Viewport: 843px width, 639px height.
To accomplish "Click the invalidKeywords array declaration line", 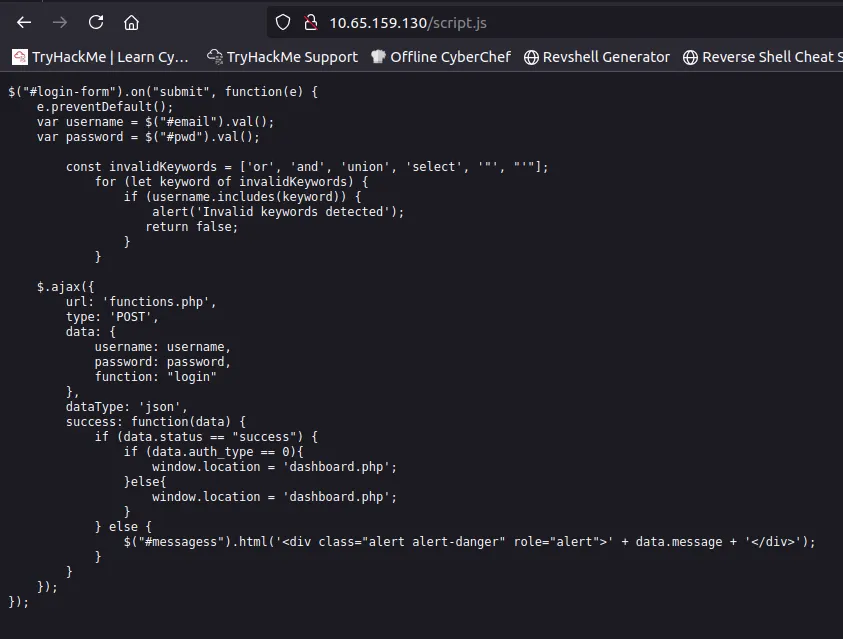I will (307, 167).
